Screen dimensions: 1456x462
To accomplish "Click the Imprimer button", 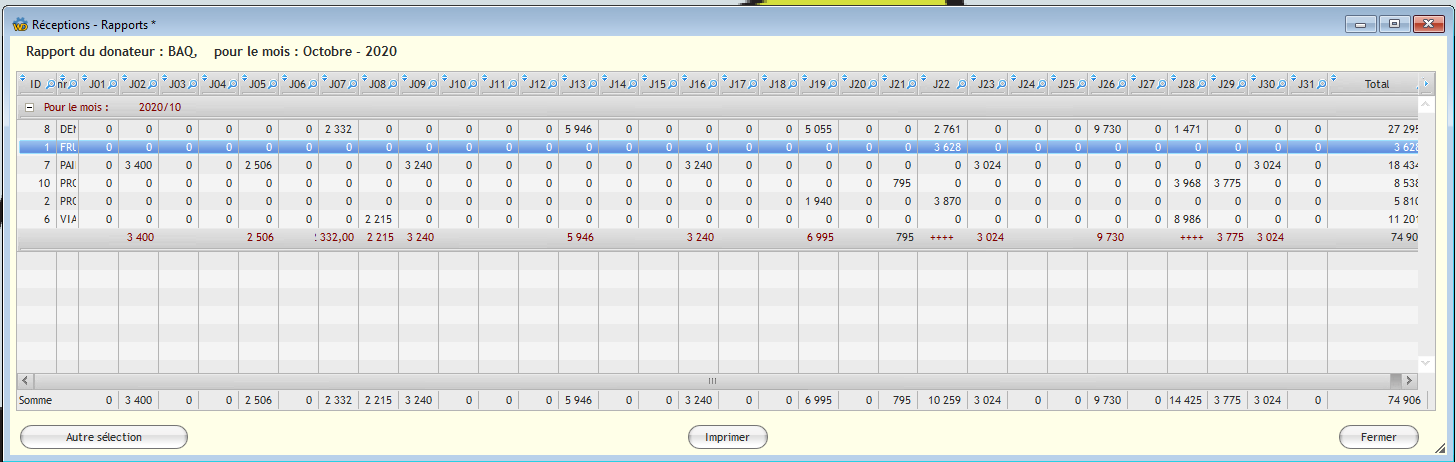I will point(727,437).
